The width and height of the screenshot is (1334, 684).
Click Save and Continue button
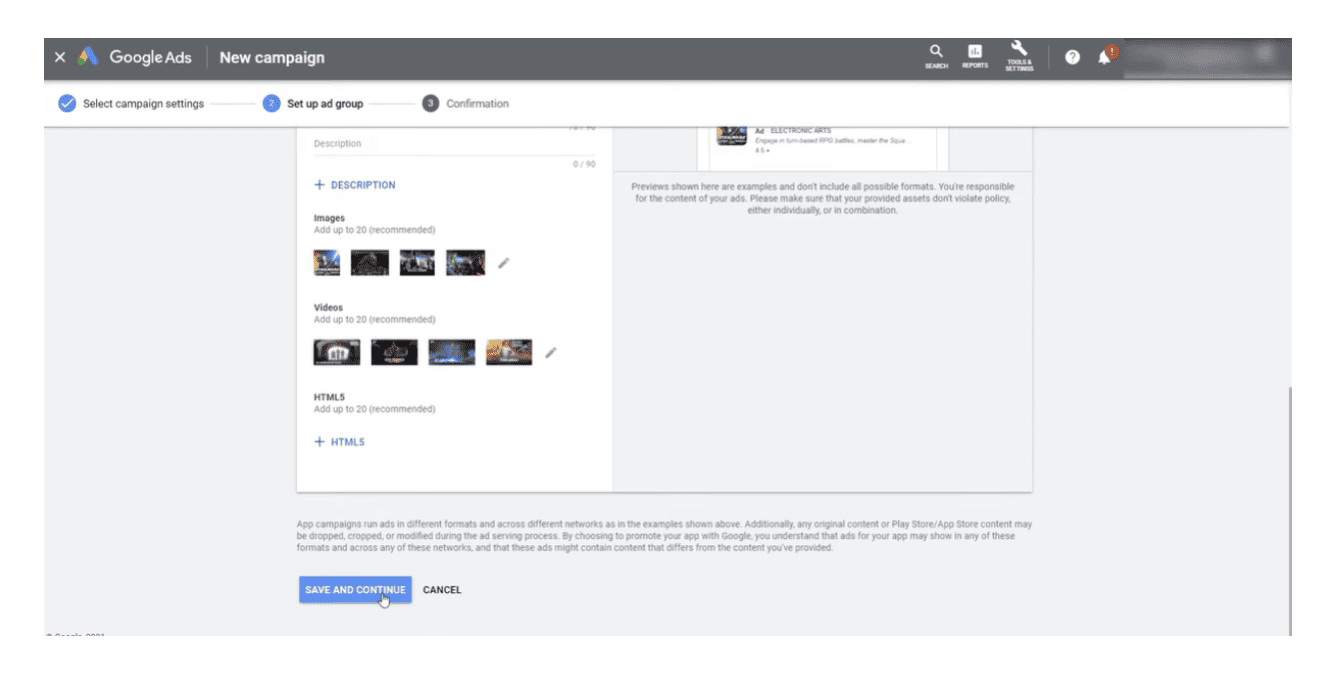tap(355, 590)
